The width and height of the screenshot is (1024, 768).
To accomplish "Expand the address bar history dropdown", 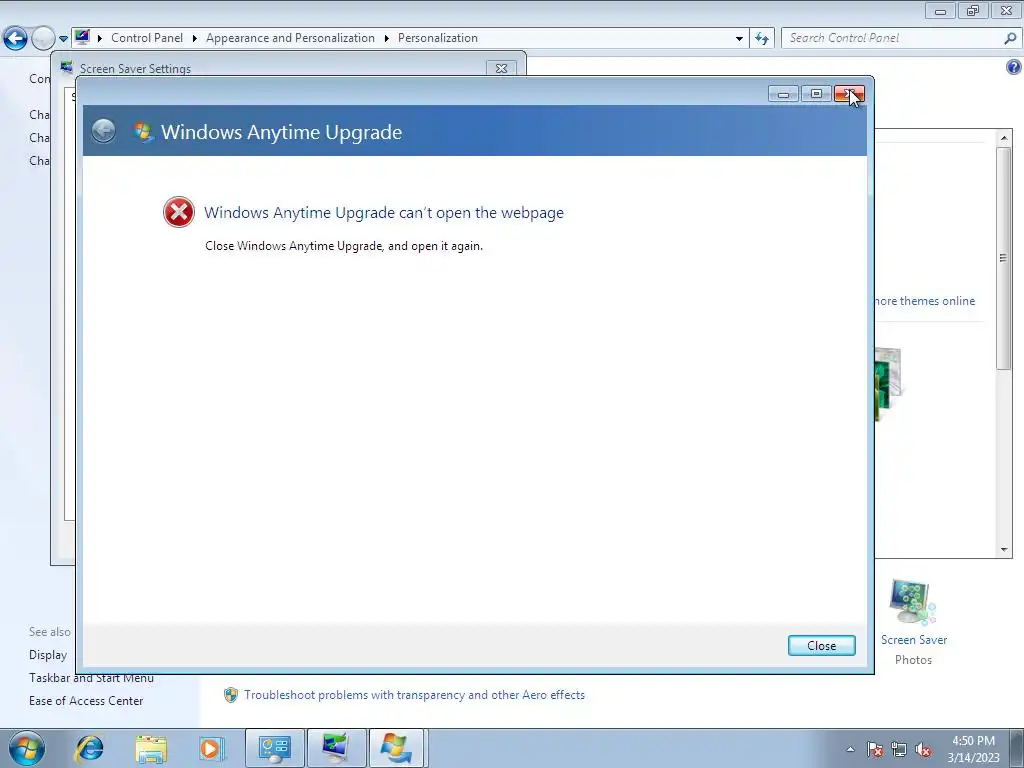I will 739,39.
